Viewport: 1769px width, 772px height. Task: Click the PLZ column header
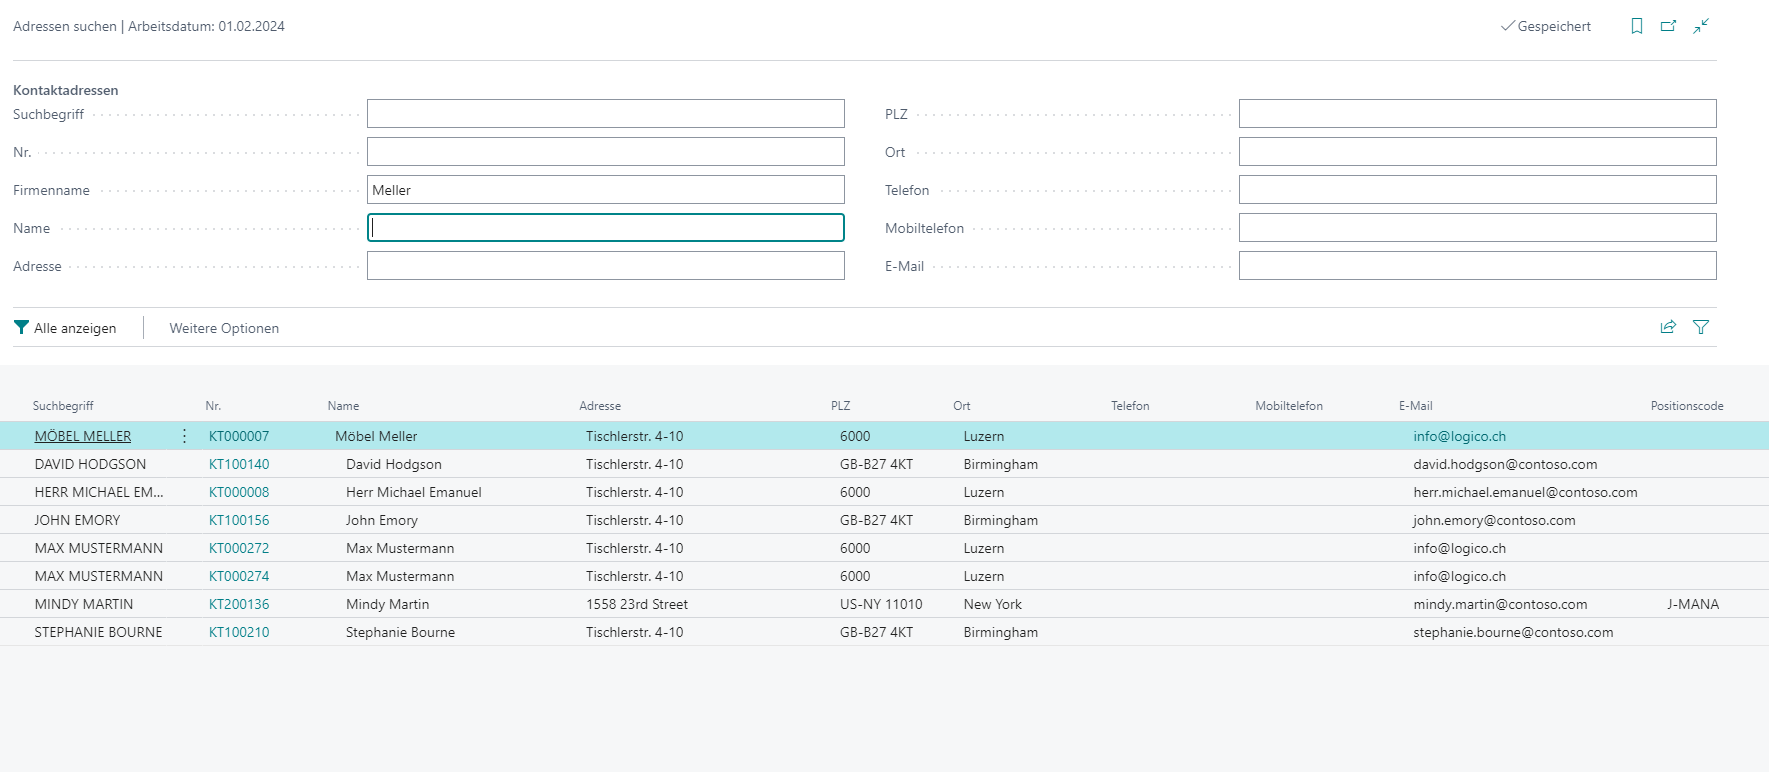pyautogui.click(x=840, y=406)
